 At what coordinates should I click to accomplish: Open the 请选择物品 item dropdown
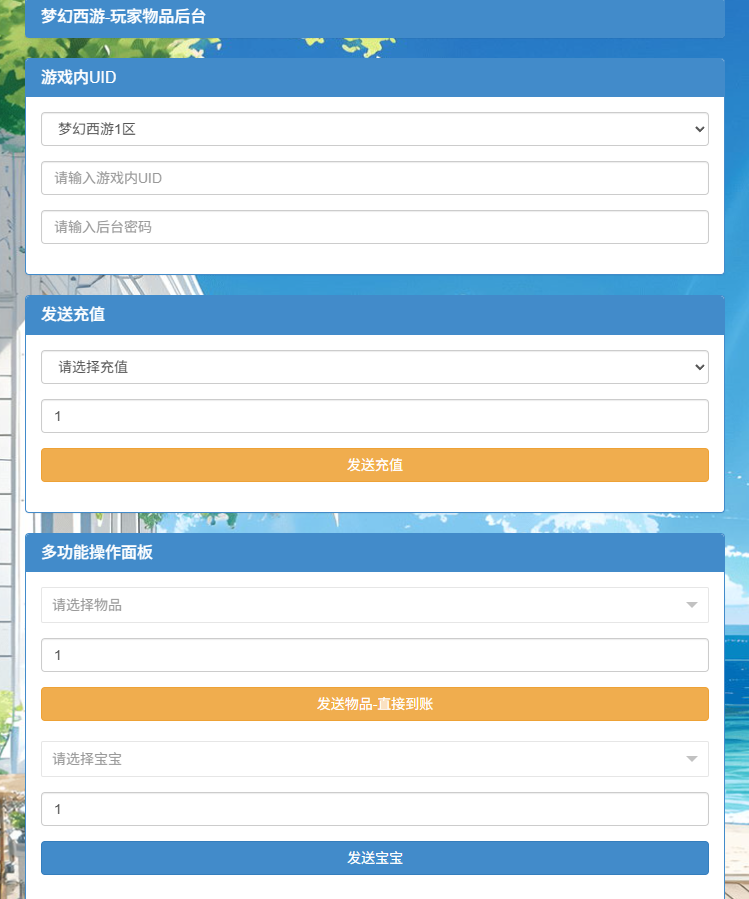(x=360, y=605)
